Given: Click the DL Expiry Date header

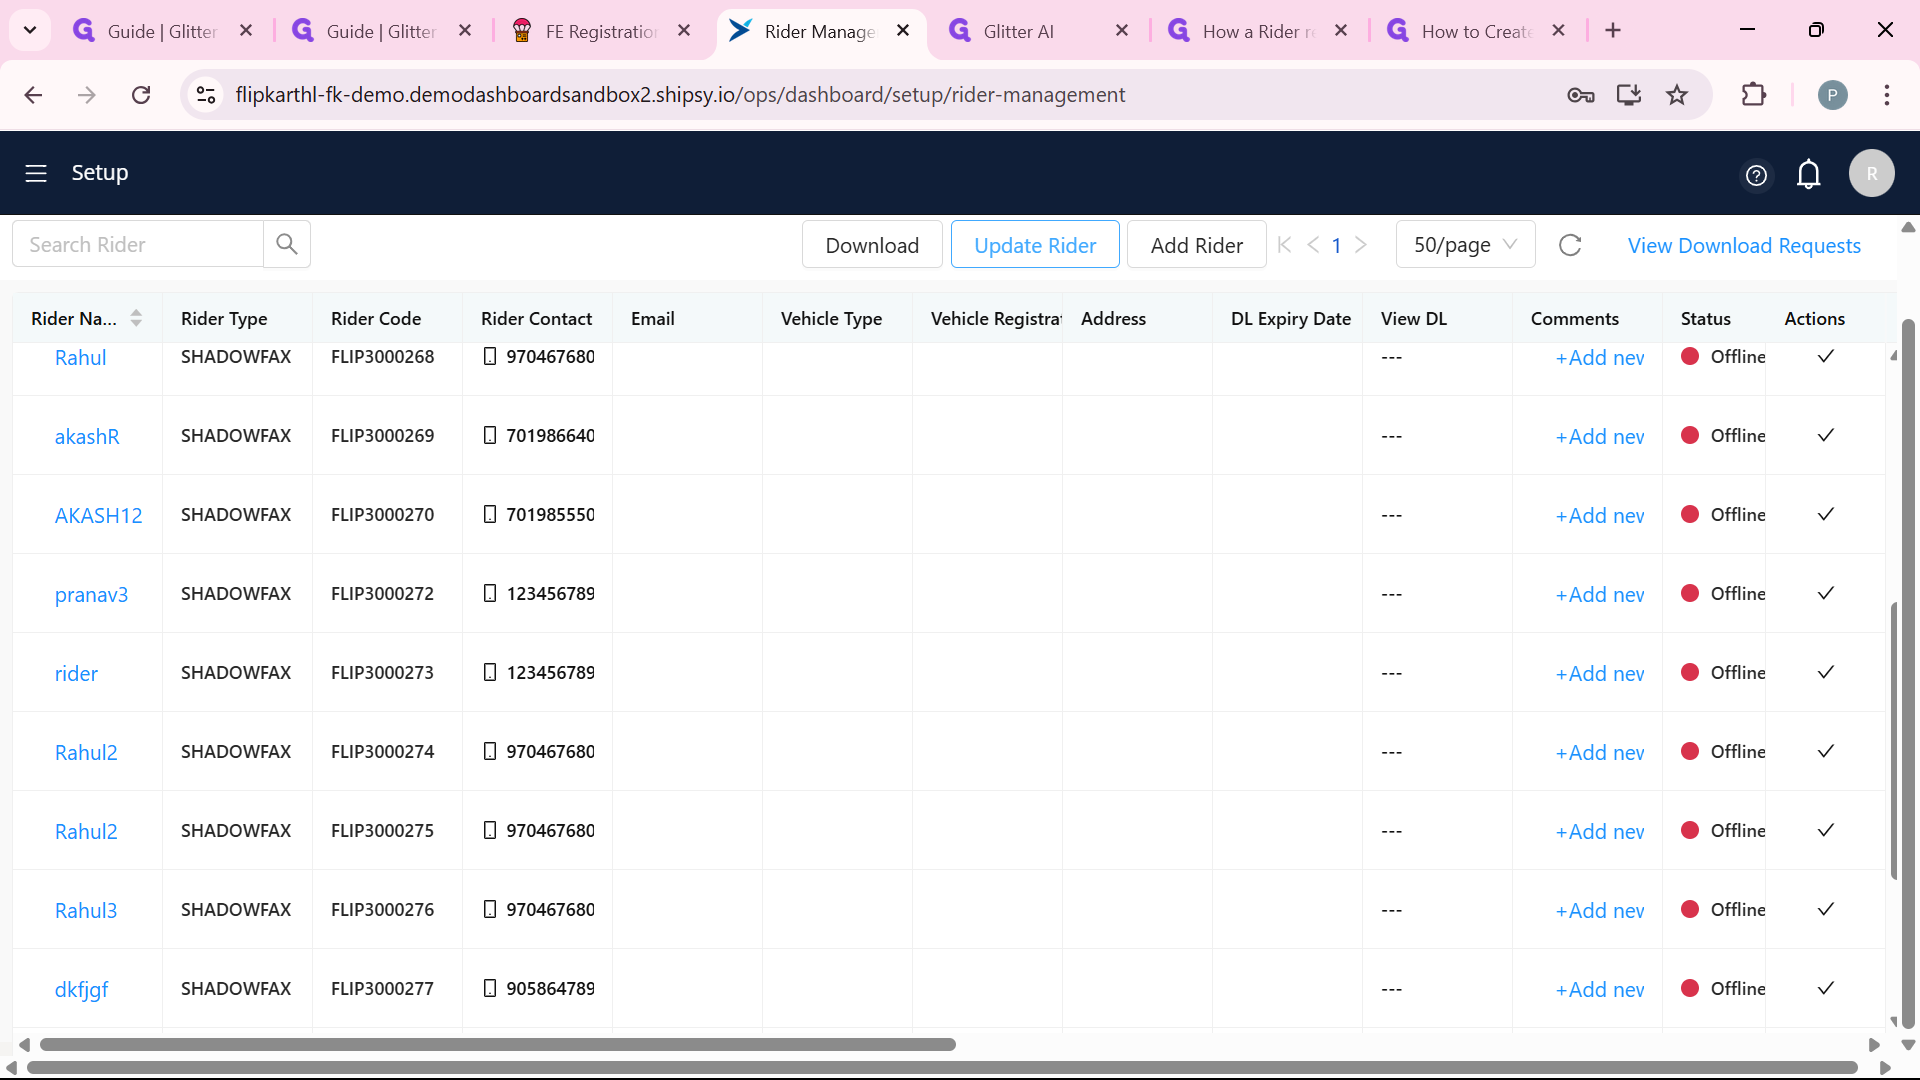Looking at the screenshot, I should (1291, 318).
